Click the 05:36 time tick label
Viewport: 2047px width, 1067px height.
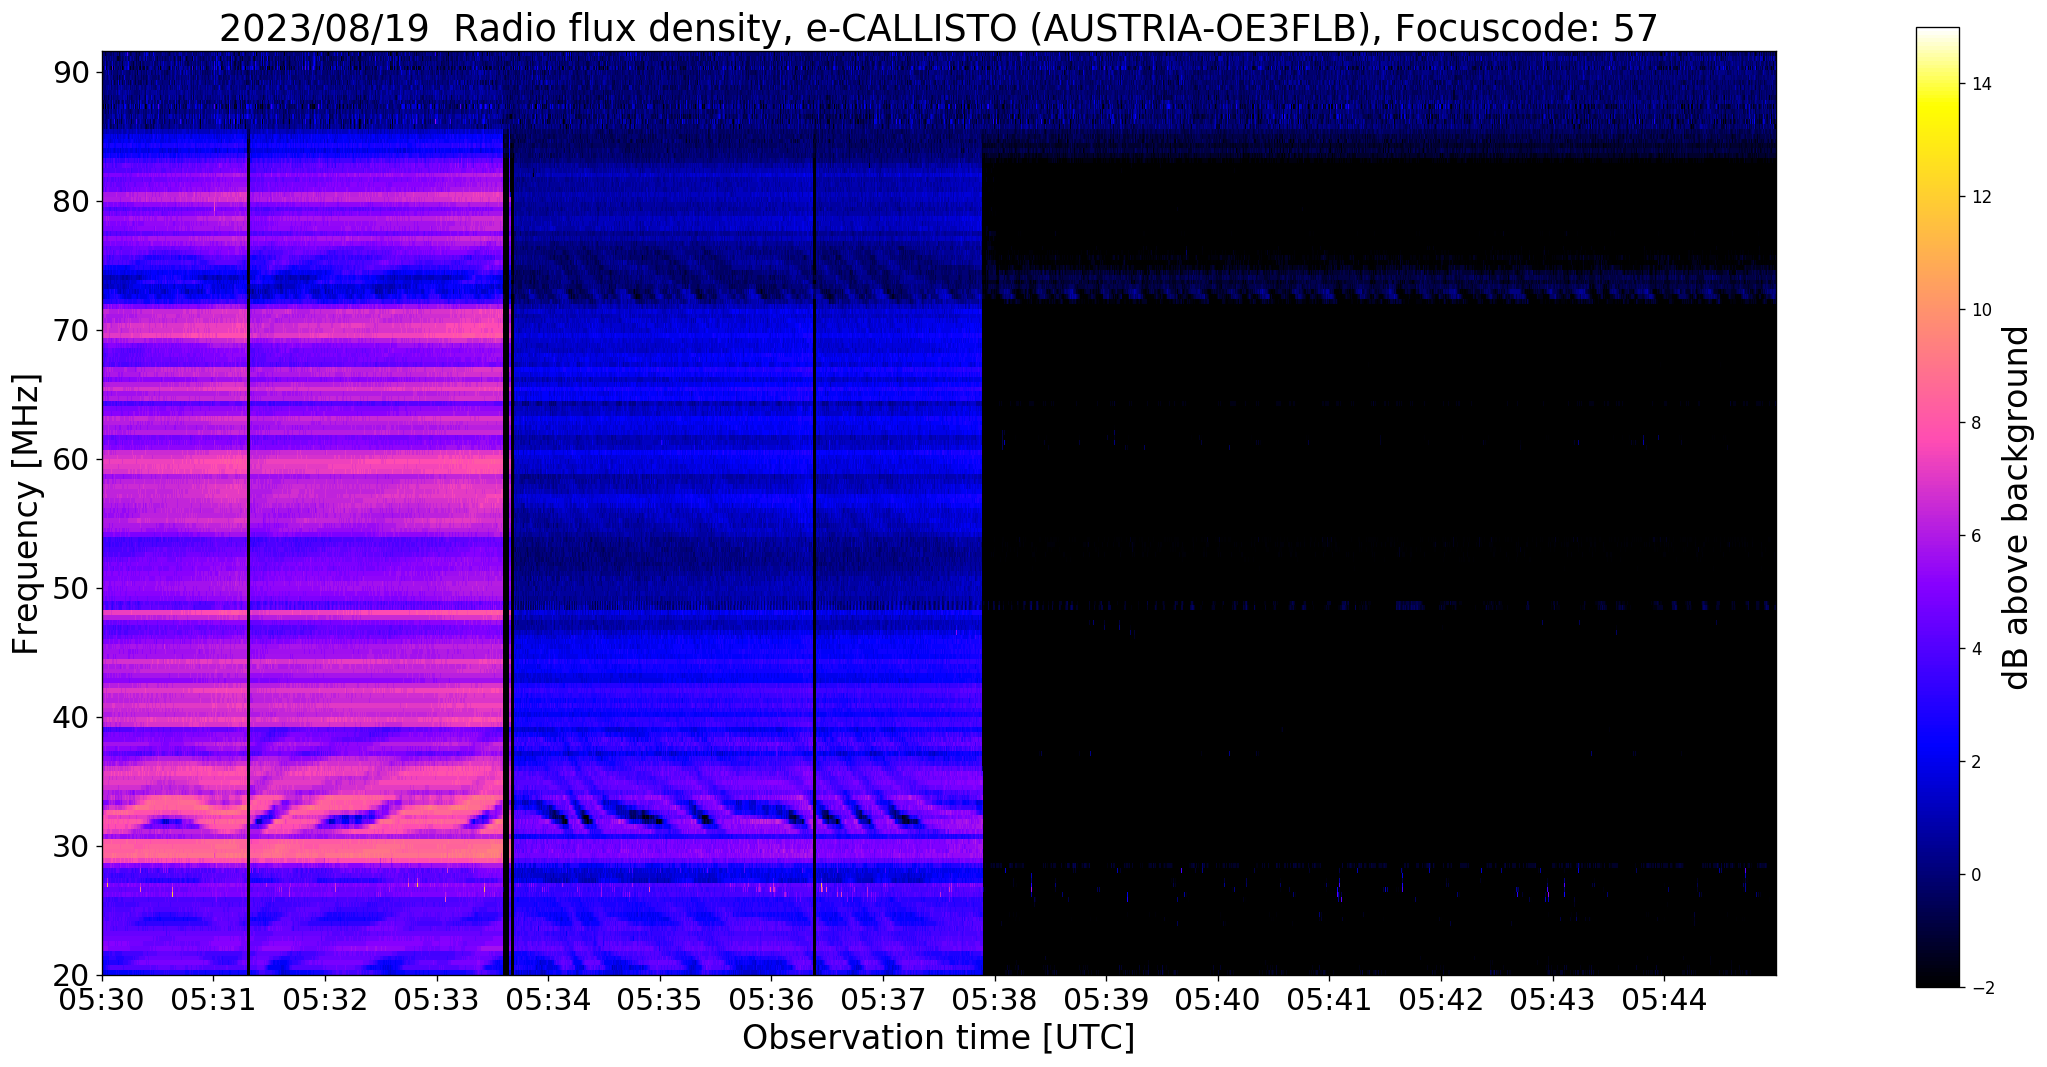tap(771, 1001)
